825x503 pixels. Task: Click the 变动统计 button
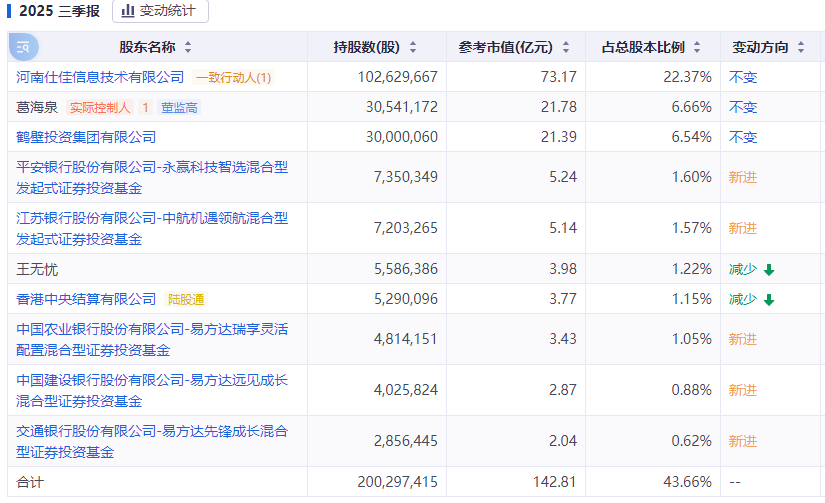tap(160, 11)
